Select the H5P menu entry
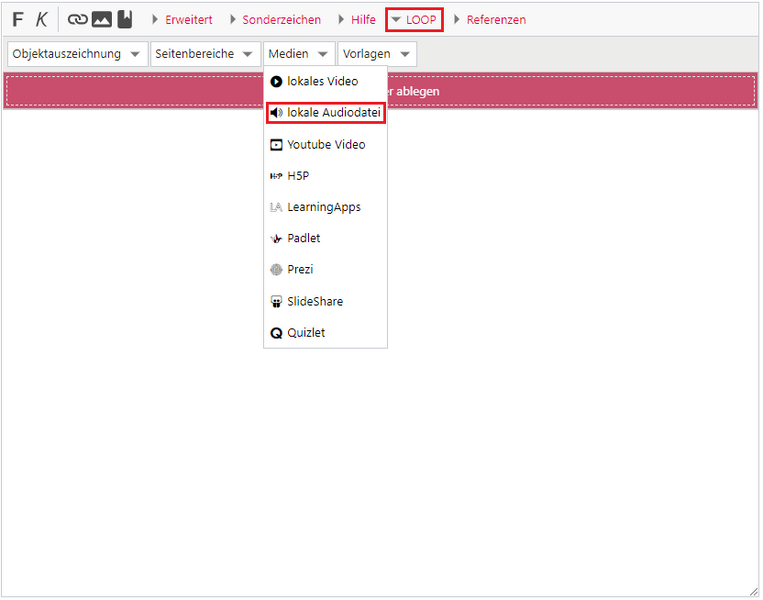 coord(325,176)
